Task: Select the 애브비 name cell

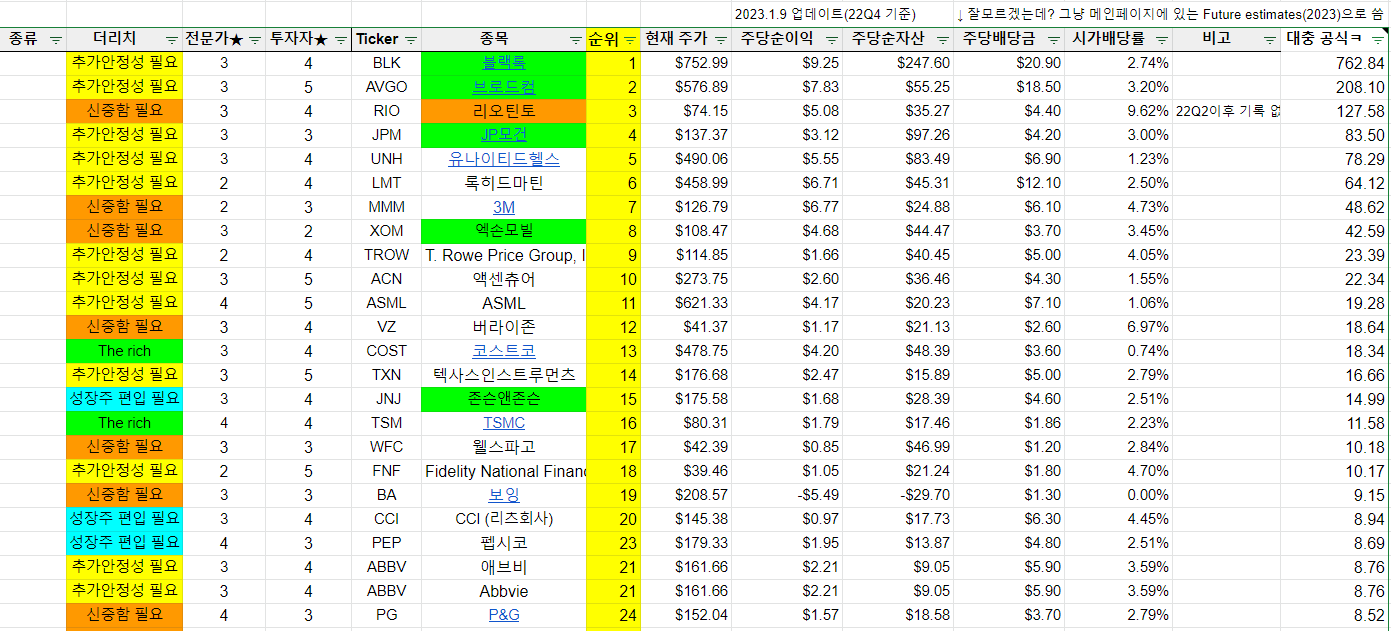Action: click(x=503, y=567)
